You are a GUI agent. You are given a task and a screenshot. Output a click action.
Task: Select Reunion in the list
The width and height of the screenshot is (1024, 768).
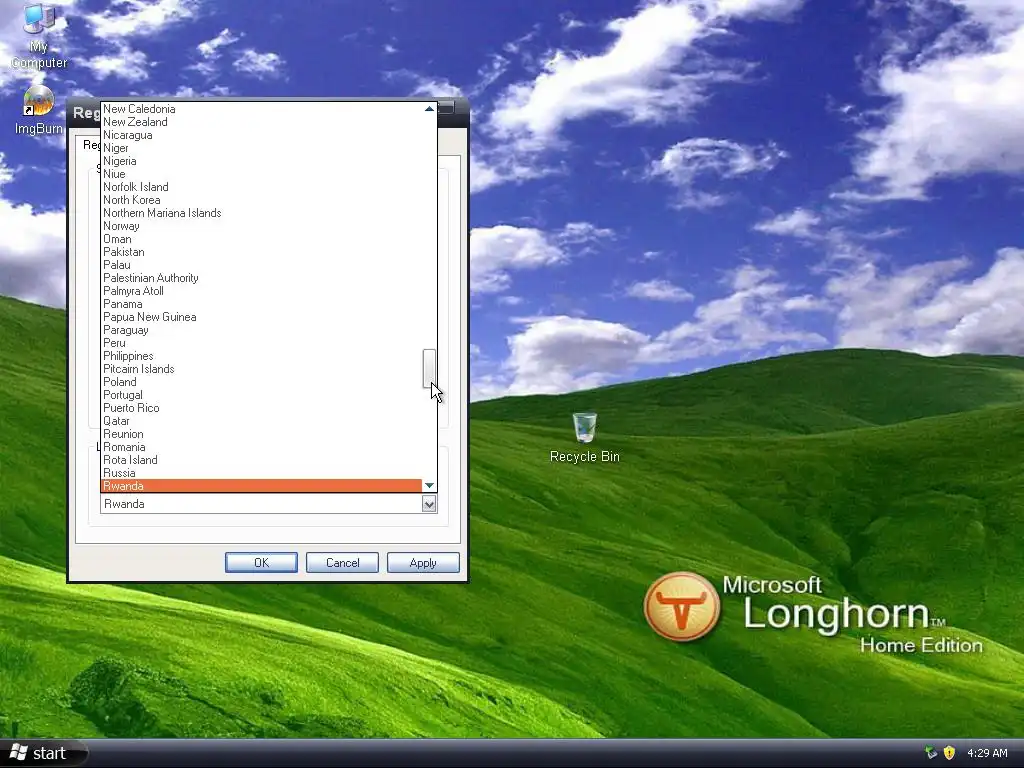pyautogui.click(x=261, y=434)
